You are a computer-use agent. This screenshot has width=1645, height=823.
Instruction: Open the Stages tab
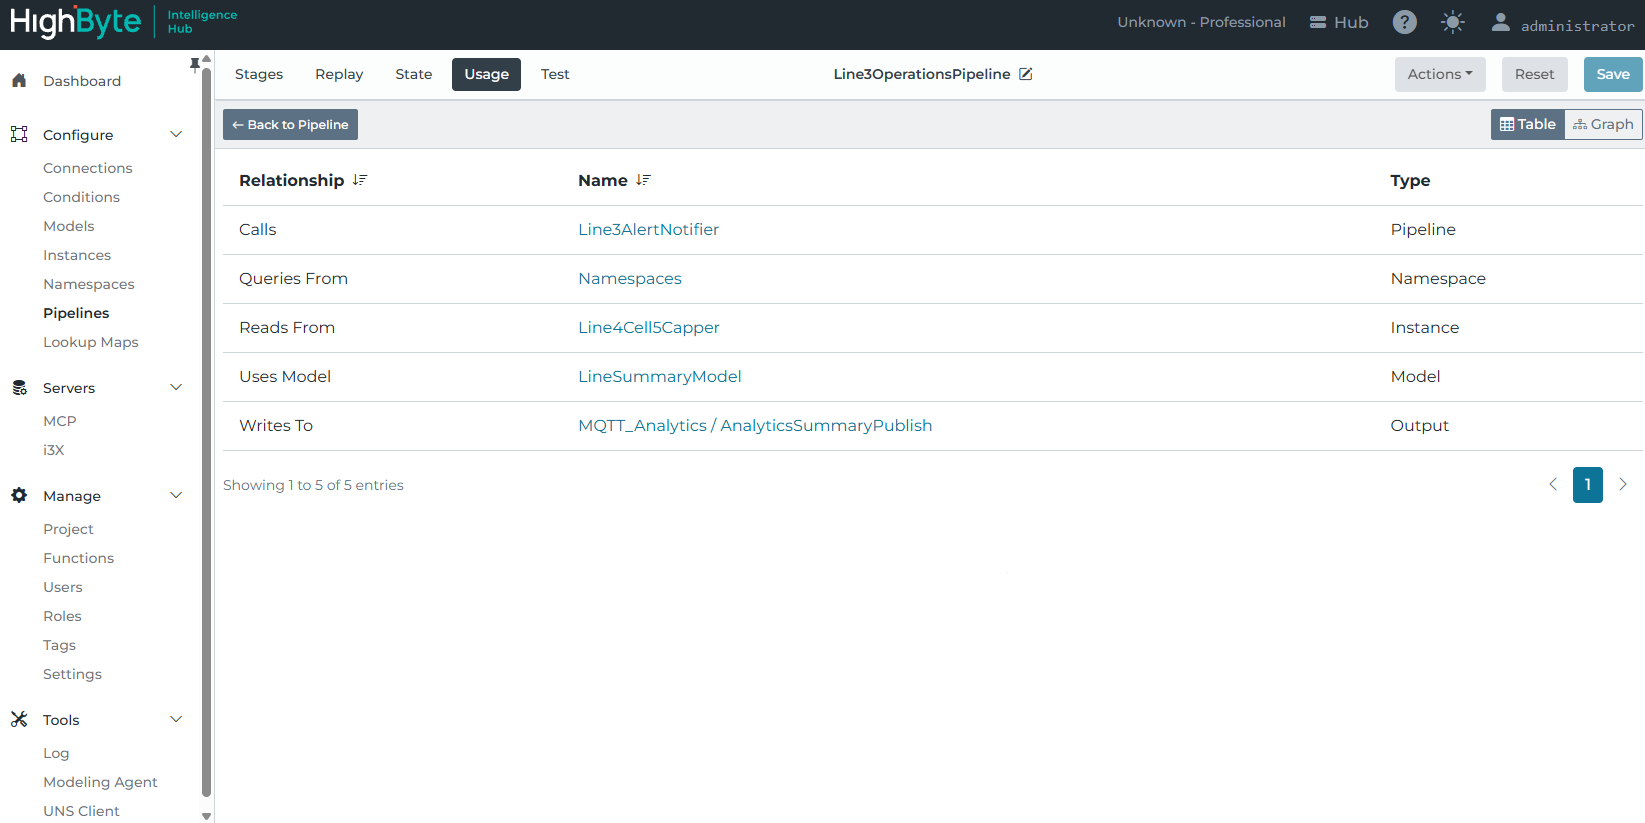(259, 74)
